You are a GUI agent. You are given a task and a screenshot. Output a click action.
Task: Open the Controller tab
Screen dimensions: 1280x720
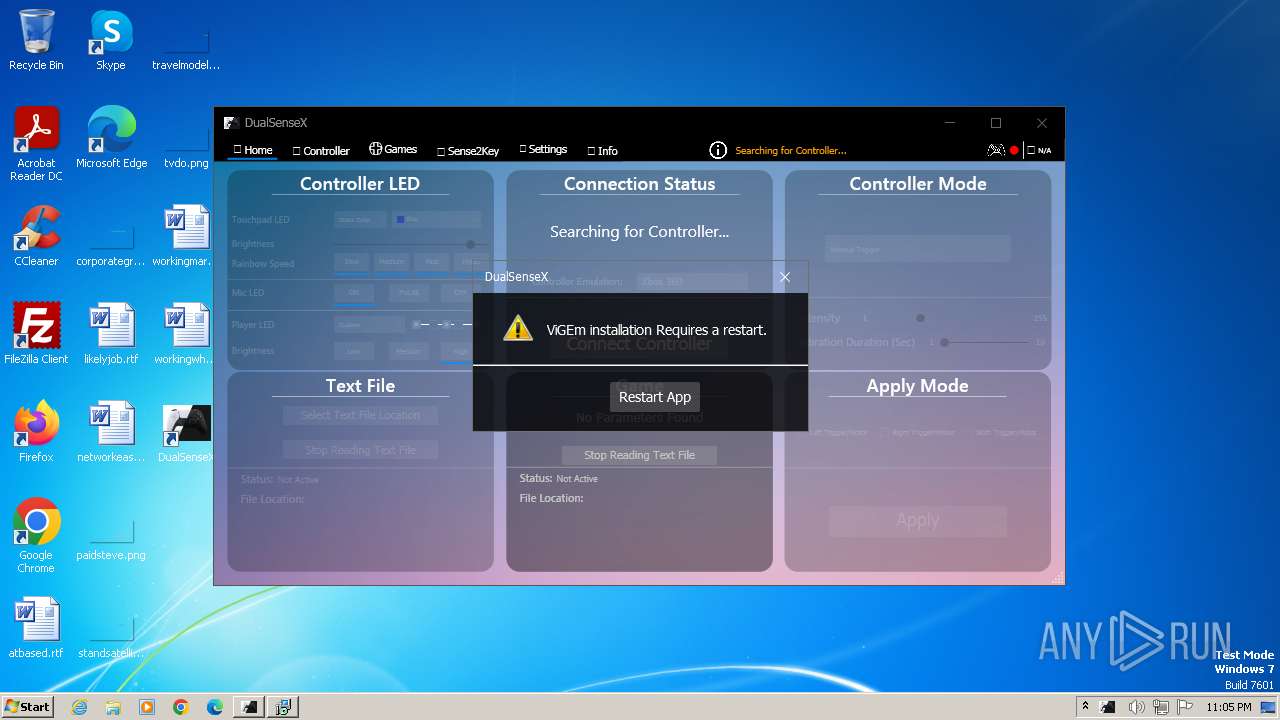321,151
